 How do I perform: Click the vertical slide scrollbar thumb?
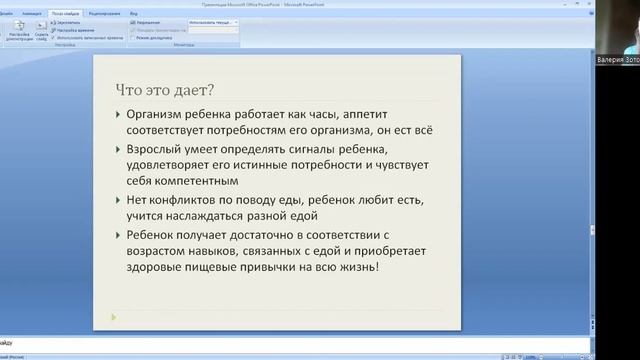(x=592, y=230)
